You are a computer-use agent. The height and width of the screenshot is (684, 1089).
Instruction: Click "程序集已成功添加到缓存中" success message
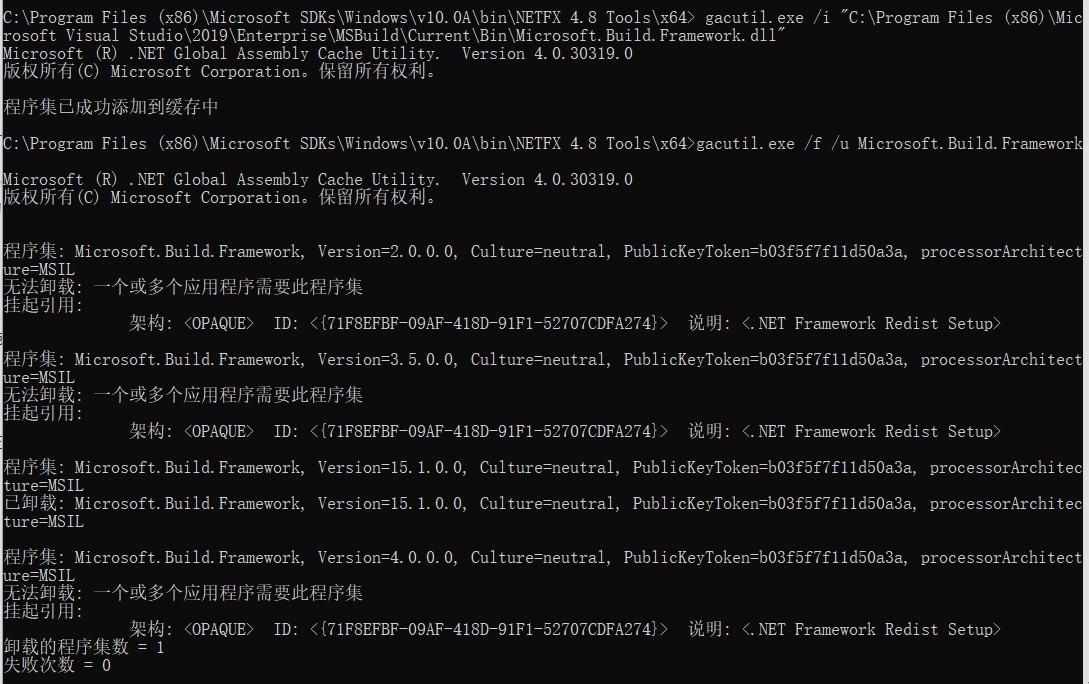point(111,108)
